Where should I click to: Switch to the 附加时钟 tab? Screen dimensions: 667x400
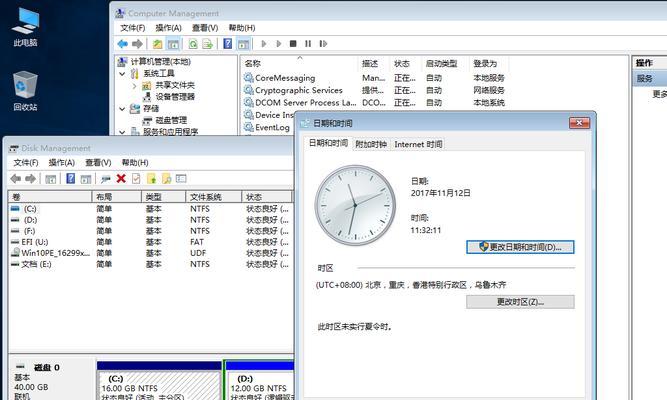tap(371, 144)
